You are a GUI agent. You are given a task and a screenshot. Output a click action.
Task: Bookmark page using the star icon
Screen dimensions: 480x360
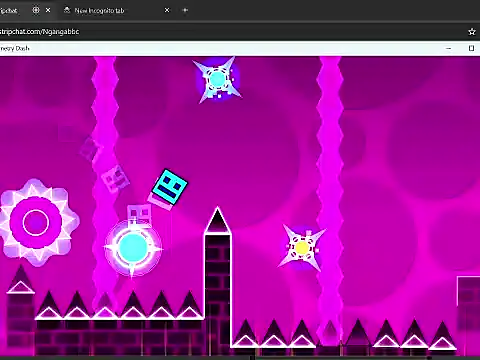pos(472,32)
